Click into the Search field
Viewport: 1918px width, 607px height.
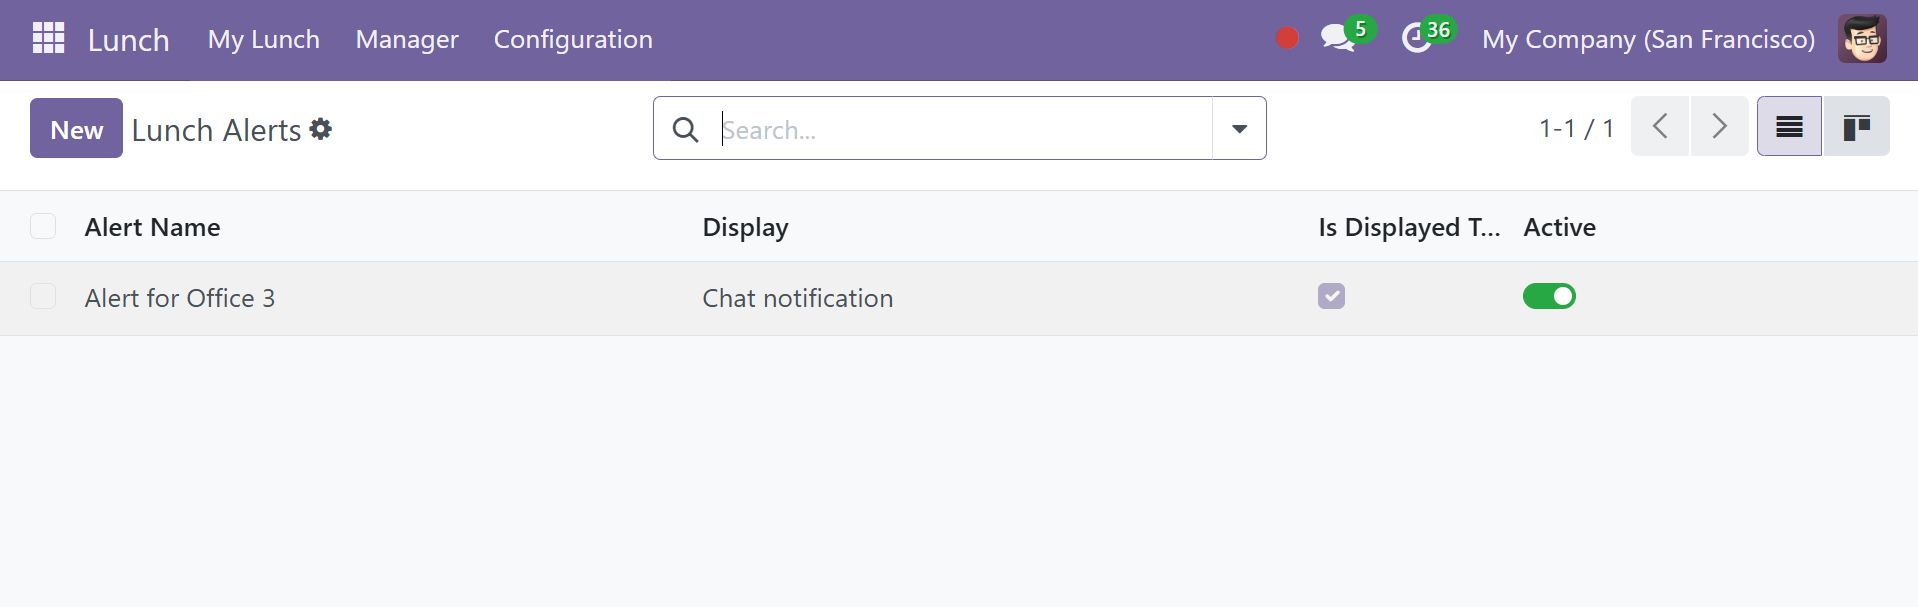click(x=965, y=129)
